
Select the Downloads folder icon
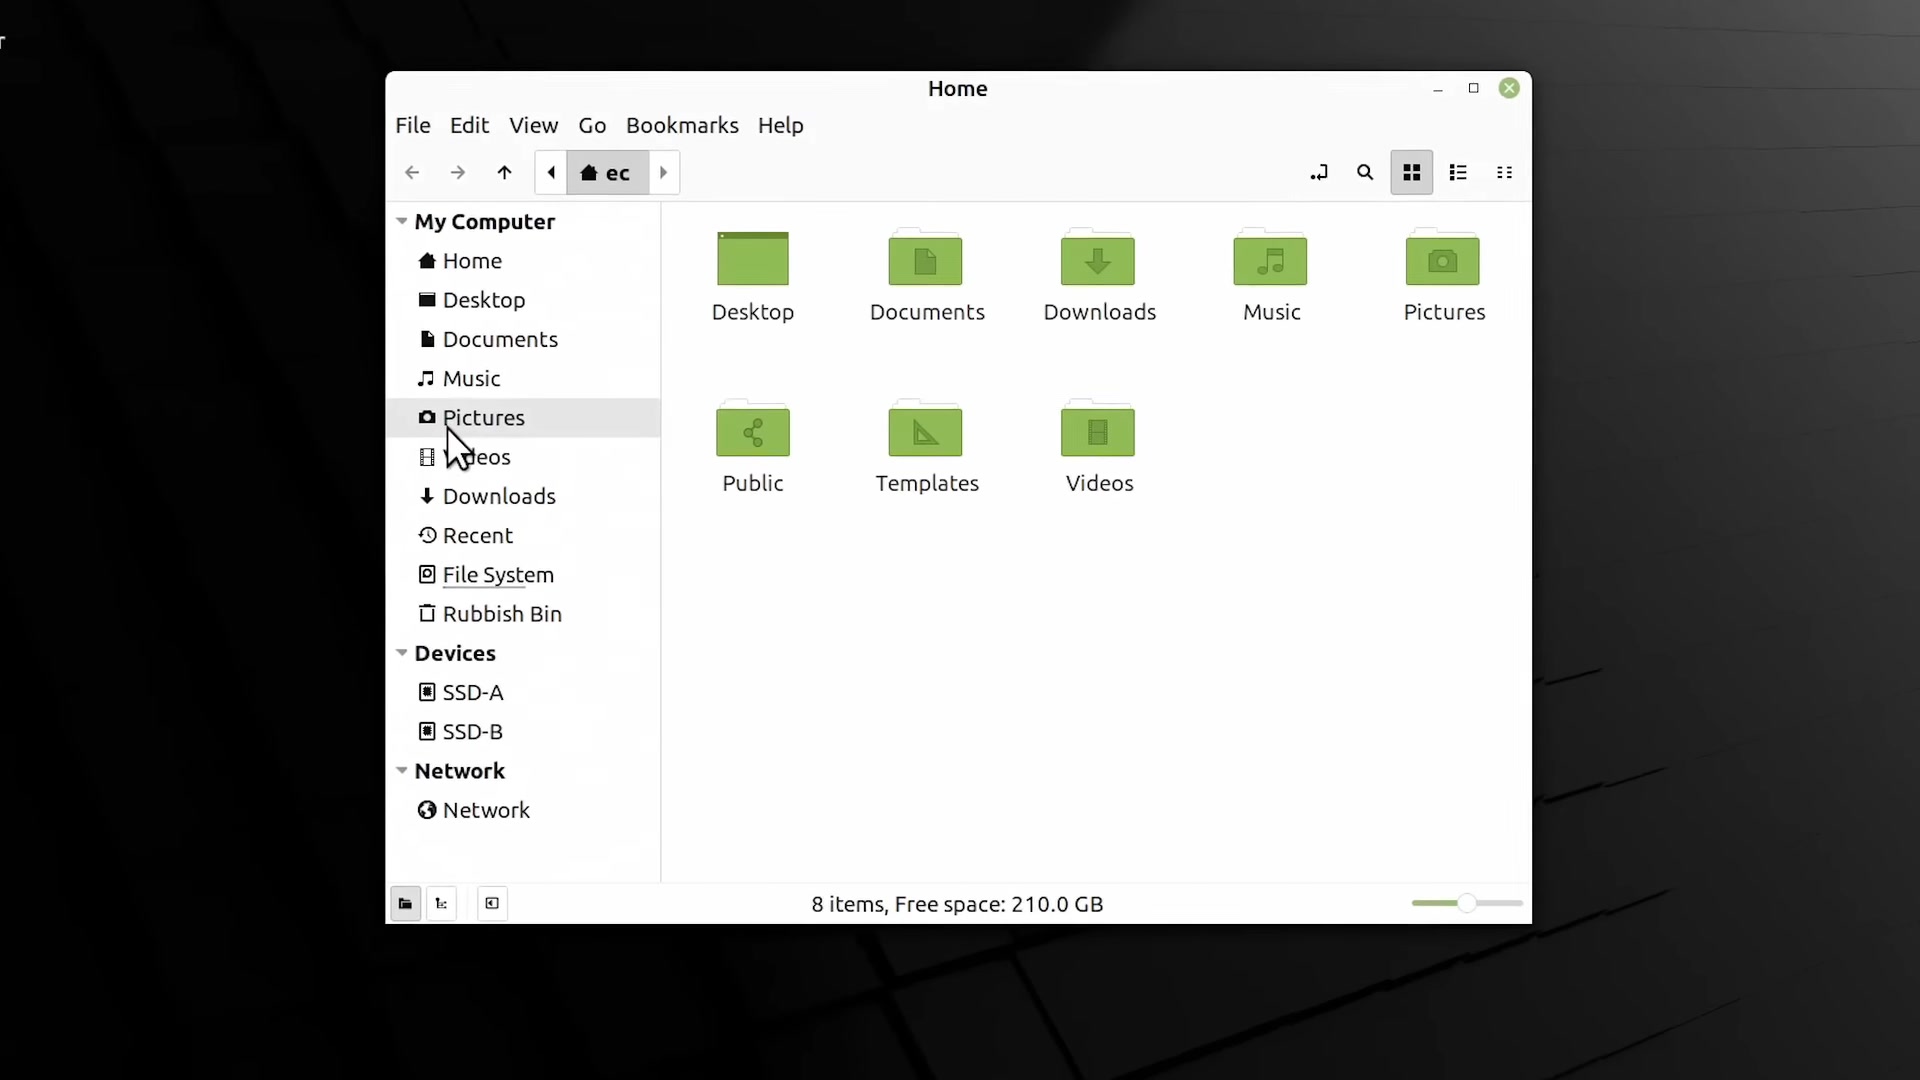pyautogui.click(x=1098, y=259)
